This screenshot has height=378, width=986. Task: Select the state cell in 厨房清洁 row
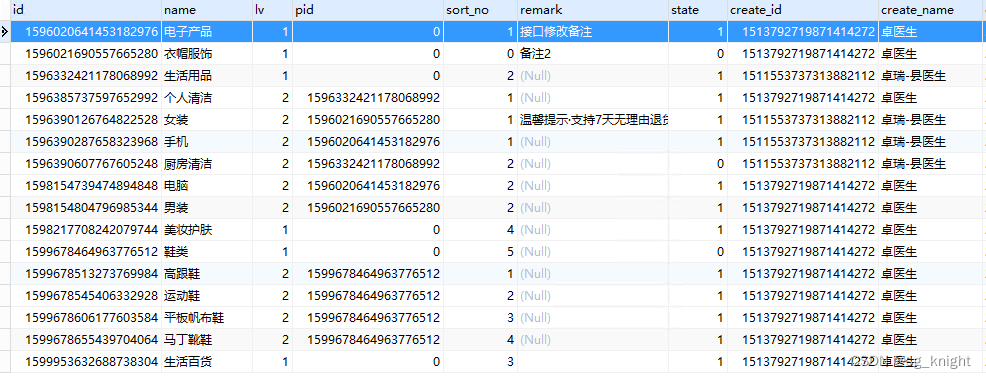pos(698,164)
